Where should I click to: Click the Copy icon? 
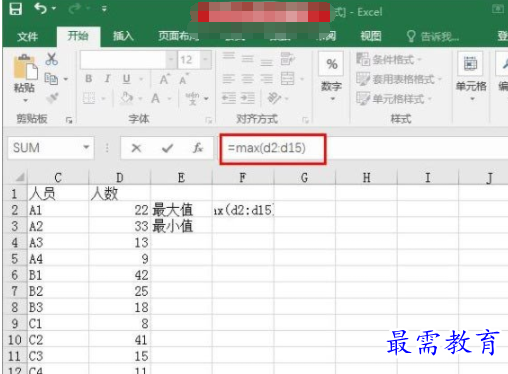(x=51, y=79)
